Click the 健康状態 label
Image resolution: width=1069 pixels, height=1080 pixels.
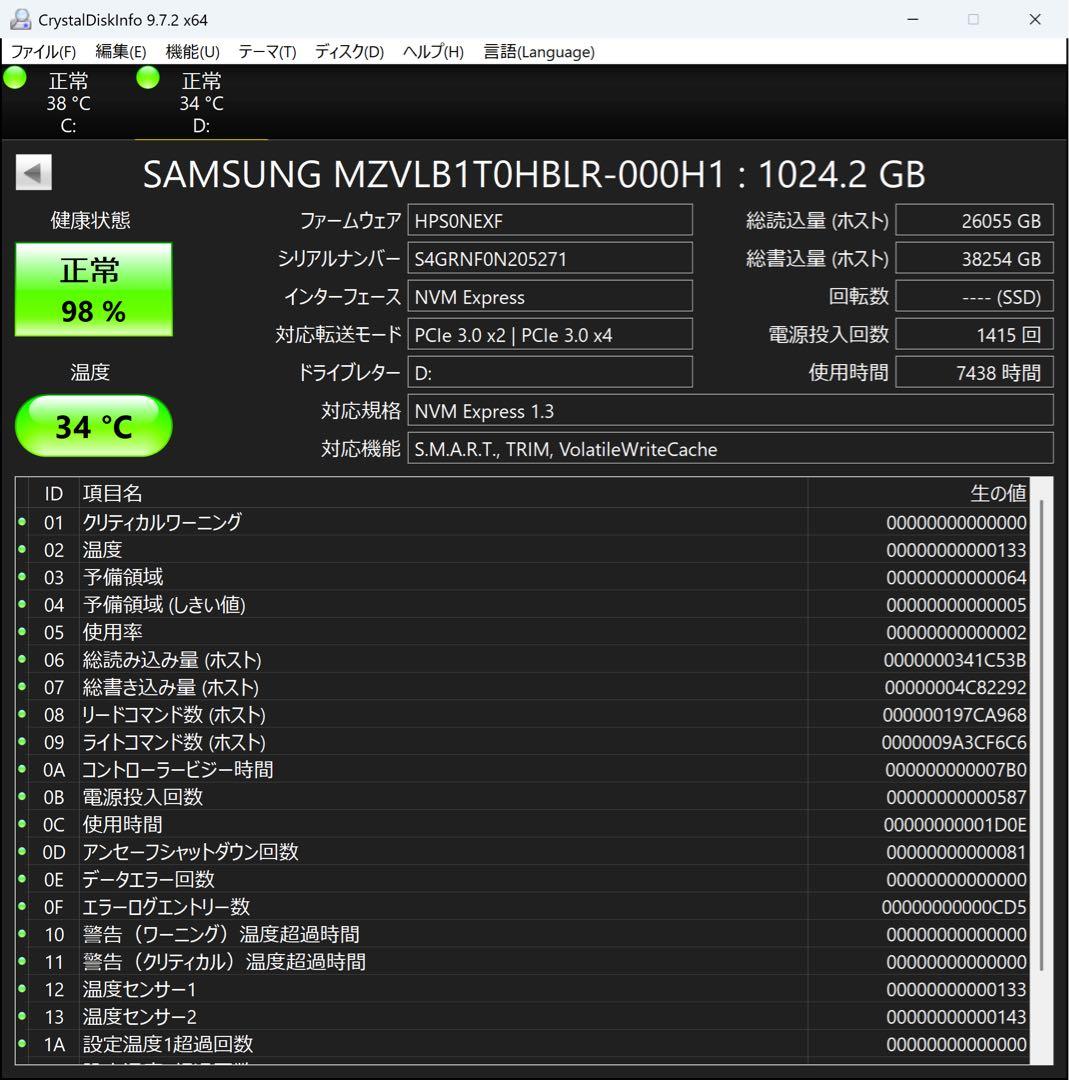90,220
